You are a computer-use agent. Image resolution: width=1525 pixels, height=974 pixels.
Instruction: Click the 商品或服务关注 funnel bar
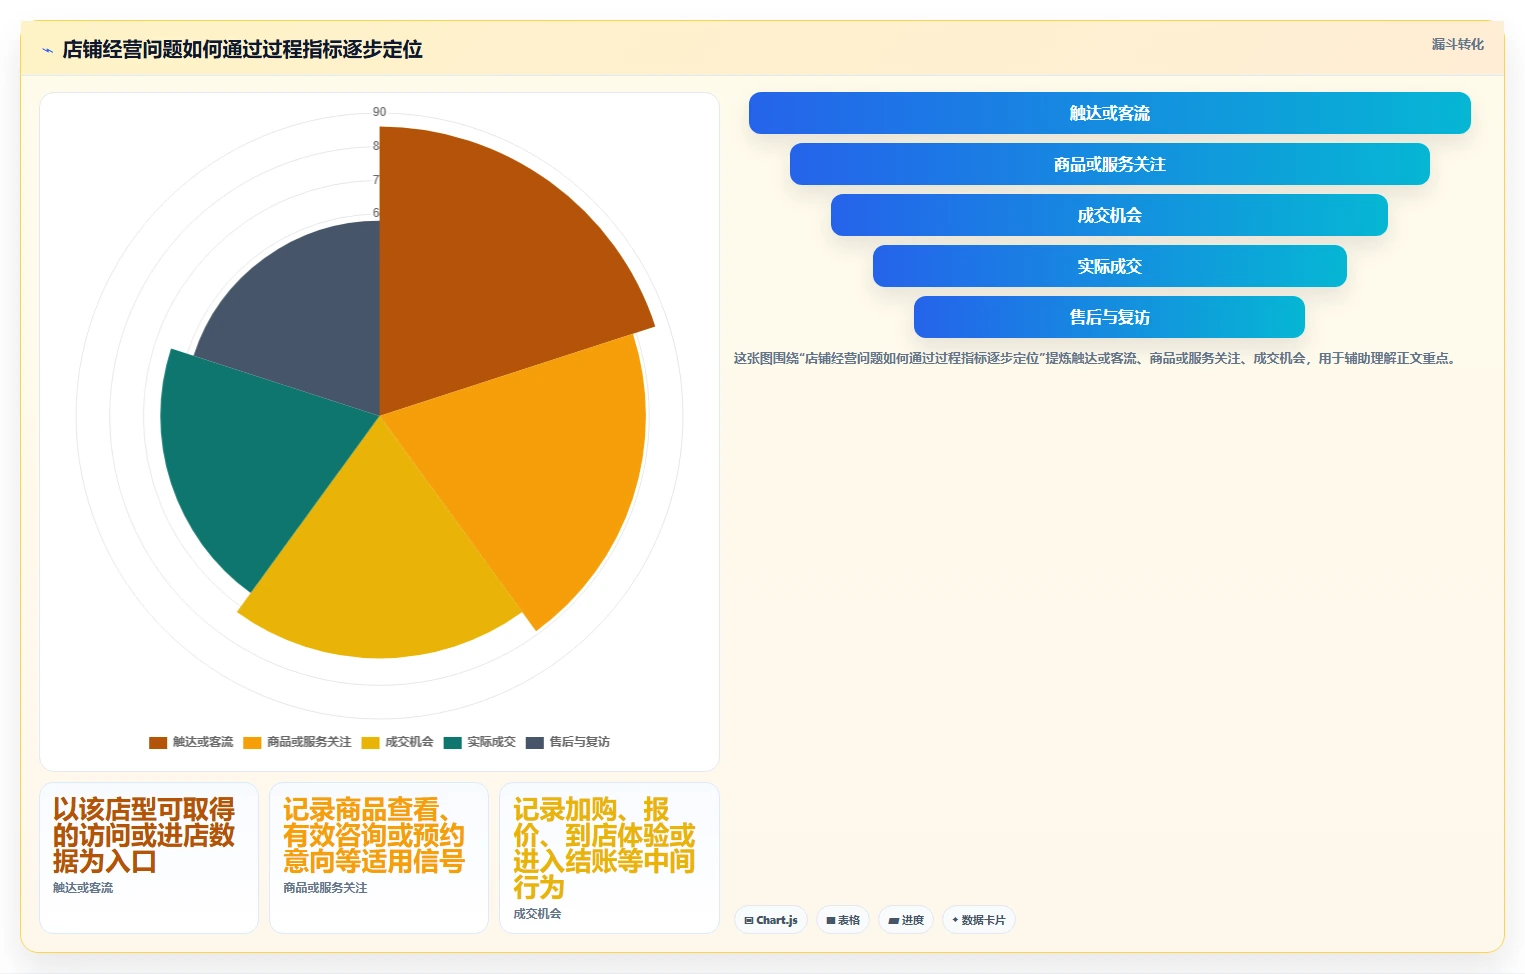[1109, 164]
